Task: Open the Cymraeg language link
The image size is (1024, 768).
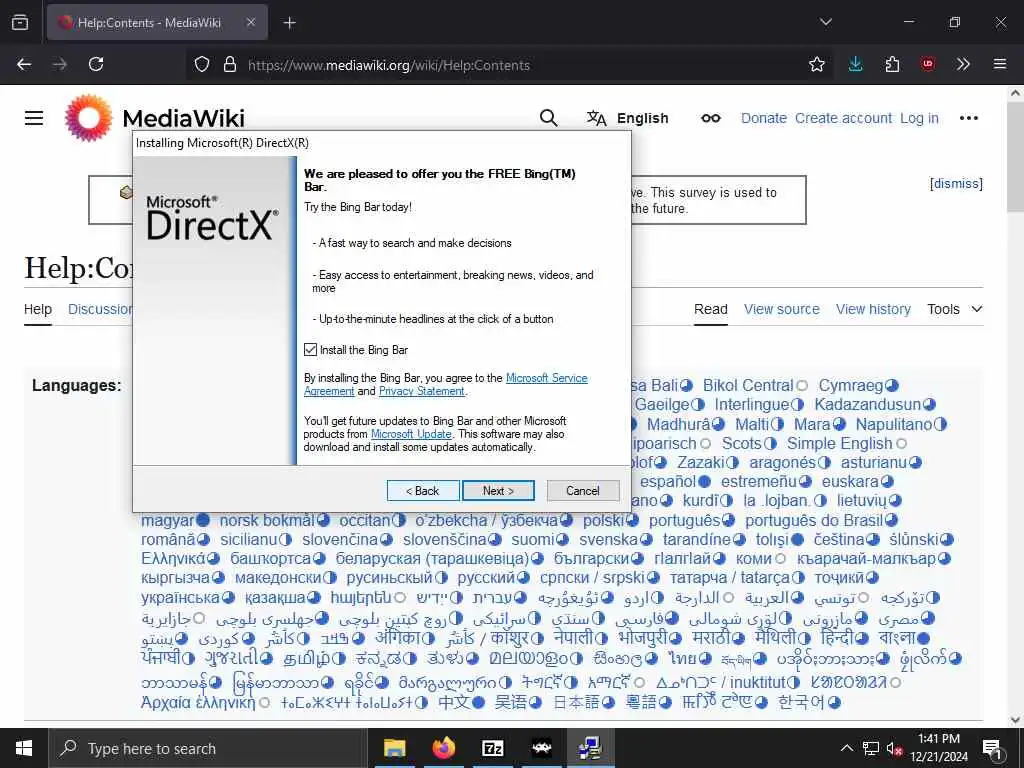Action: (x=851, y=386)
